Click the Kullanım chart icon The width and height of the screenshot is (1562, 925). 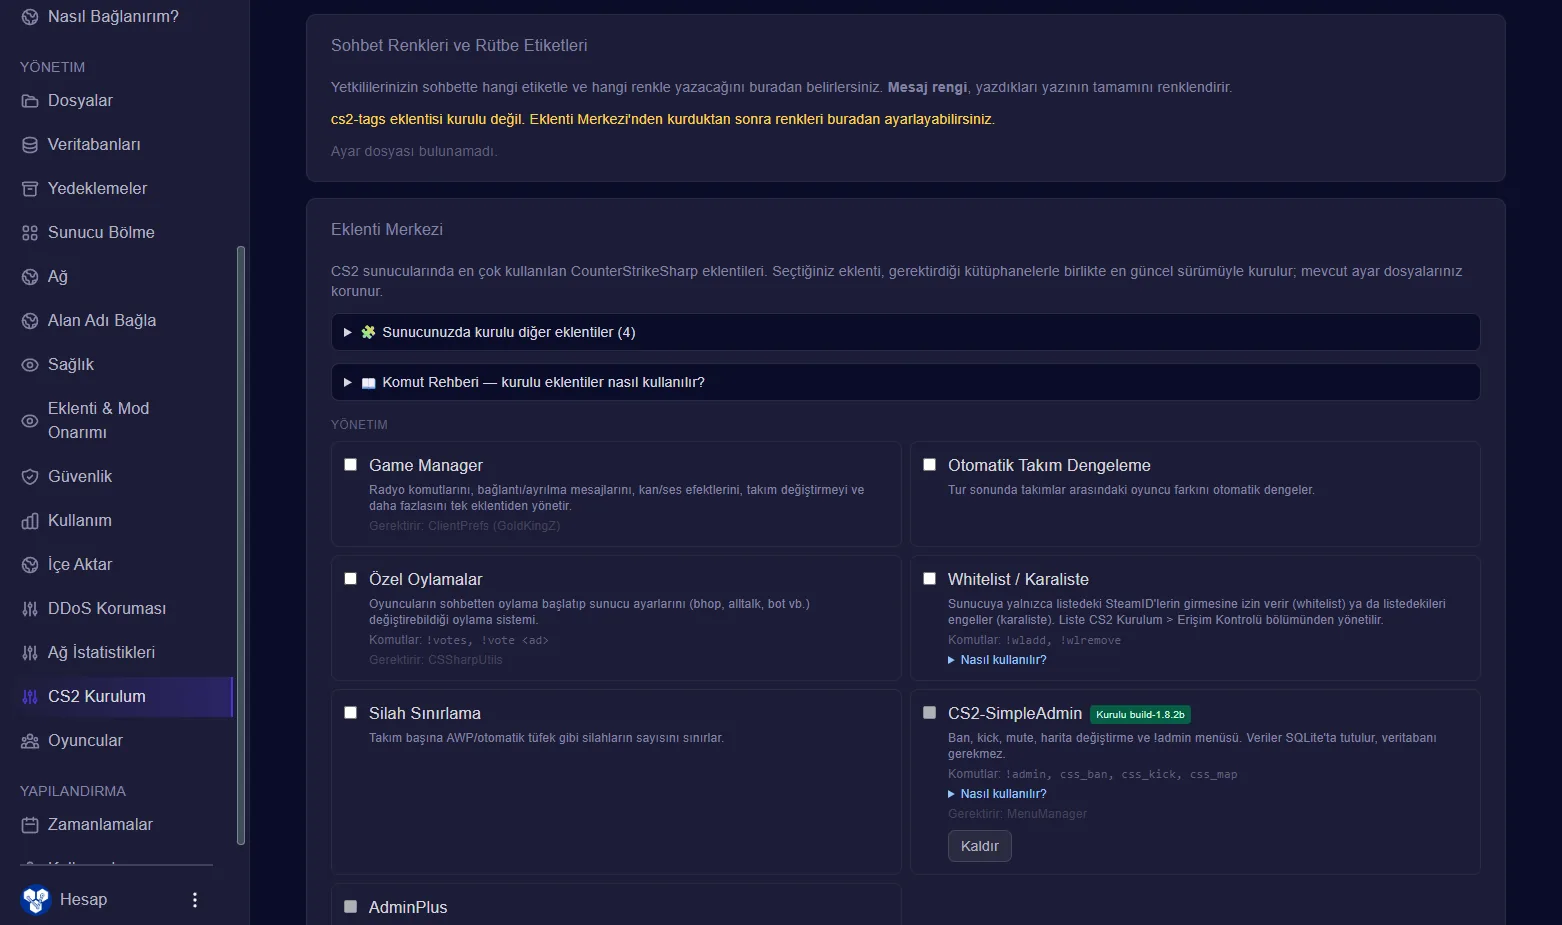[30, 521]
